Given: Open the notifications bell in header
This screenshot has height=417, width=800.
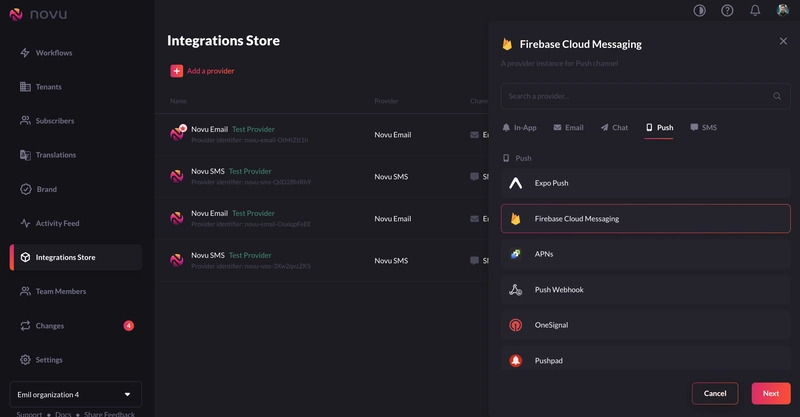Looking at the screenshot, I should [x=755, y=10].
